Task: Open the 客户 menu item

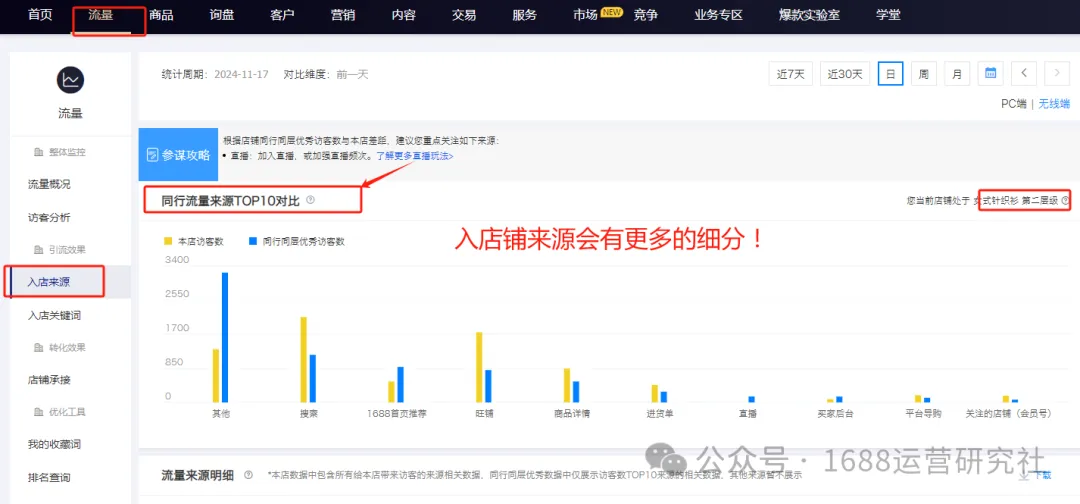Action: (x=282, y=14)
